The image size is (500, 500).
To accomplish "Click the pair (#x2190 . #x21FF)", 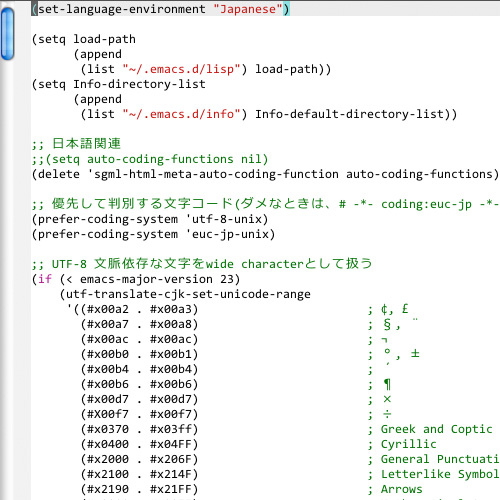I will [x=139, y=489].
